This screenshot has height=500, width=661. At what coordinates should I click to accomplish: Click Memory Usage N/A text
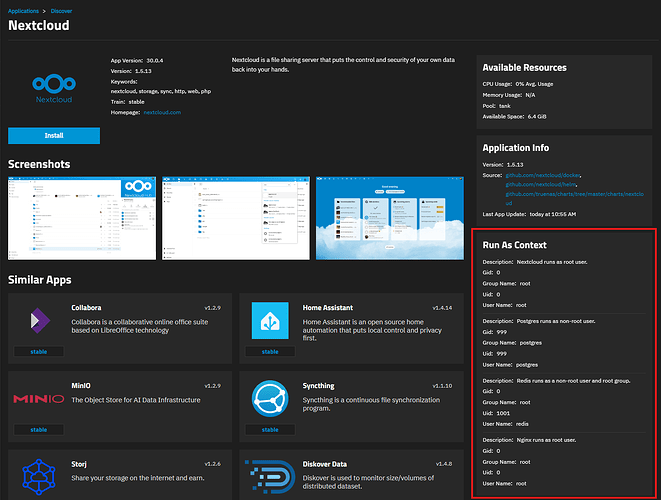tap(509, 95)
